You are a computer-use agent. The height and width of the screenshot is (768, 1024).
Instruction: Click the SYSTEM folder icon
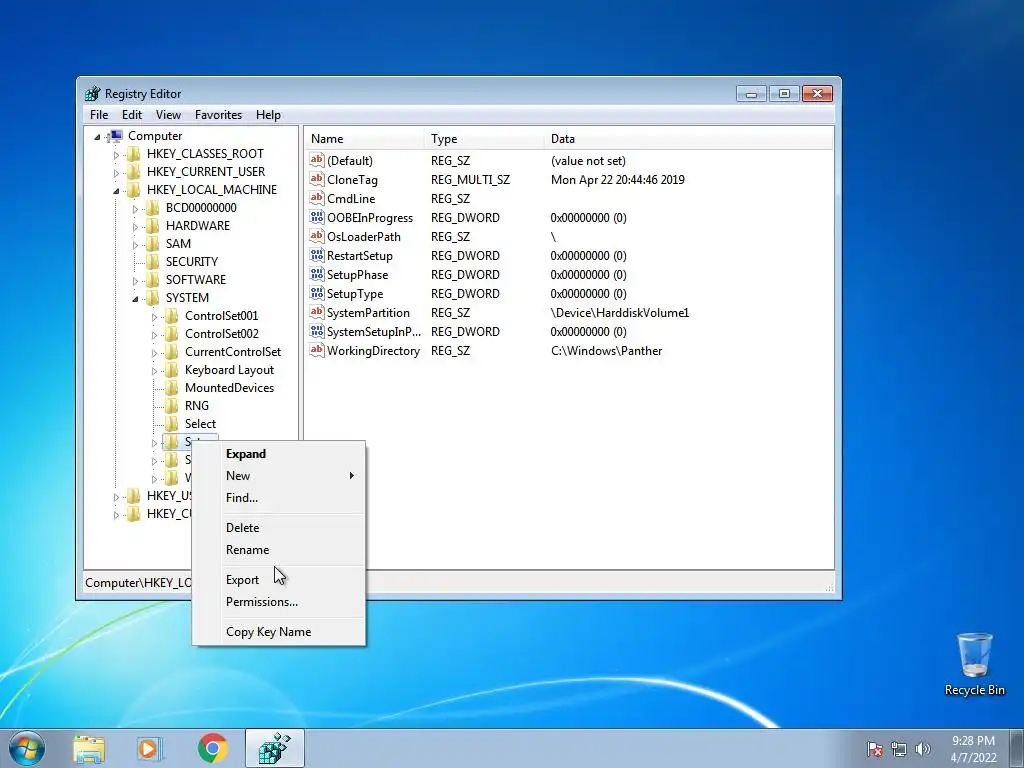[153, 298]
